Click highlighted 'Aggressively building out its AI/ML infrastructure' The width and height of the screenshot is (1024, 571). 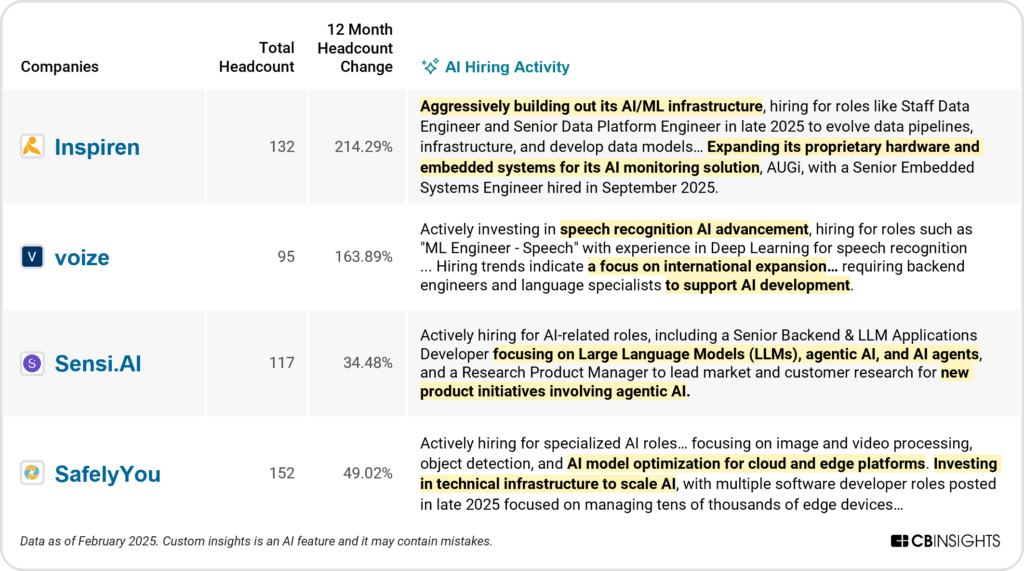[591, 106]
